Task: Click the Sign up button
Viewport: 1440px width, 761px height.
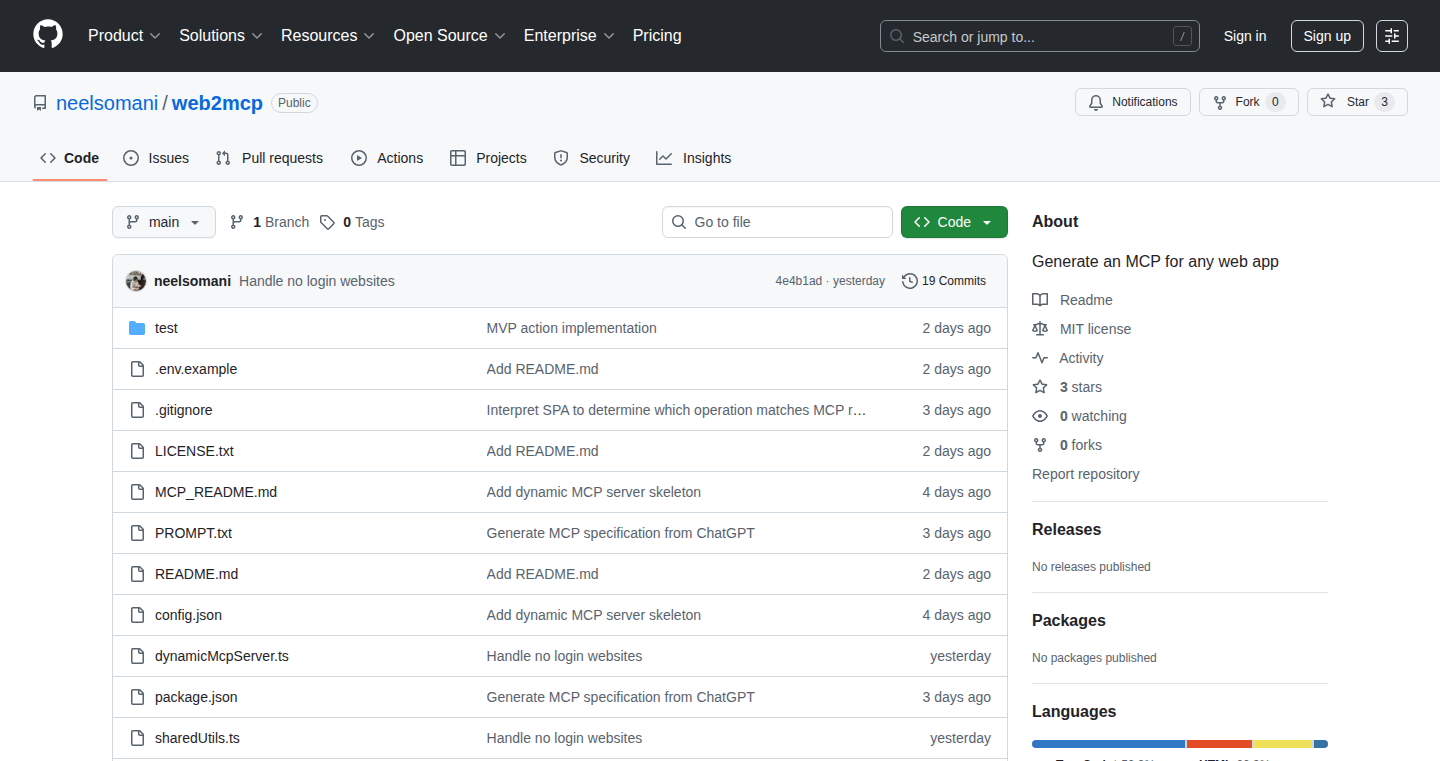Action: pos(1327,36)
